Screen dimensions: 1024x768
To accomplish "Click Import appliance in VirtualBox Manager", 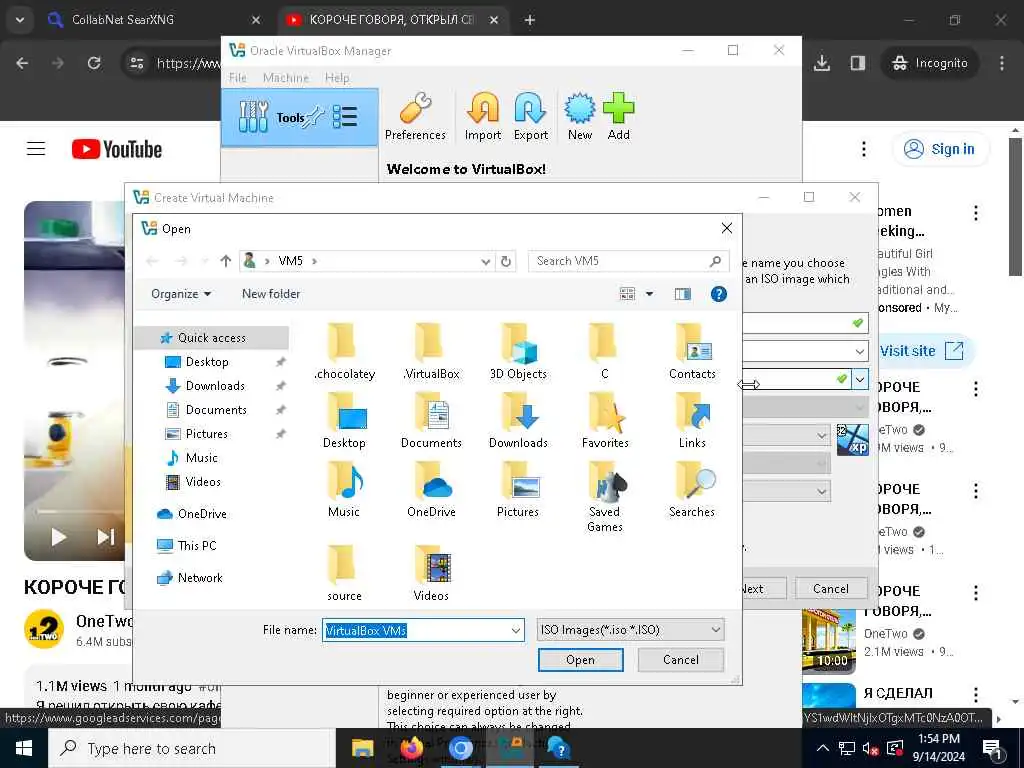I will click(x=483, y=117).
